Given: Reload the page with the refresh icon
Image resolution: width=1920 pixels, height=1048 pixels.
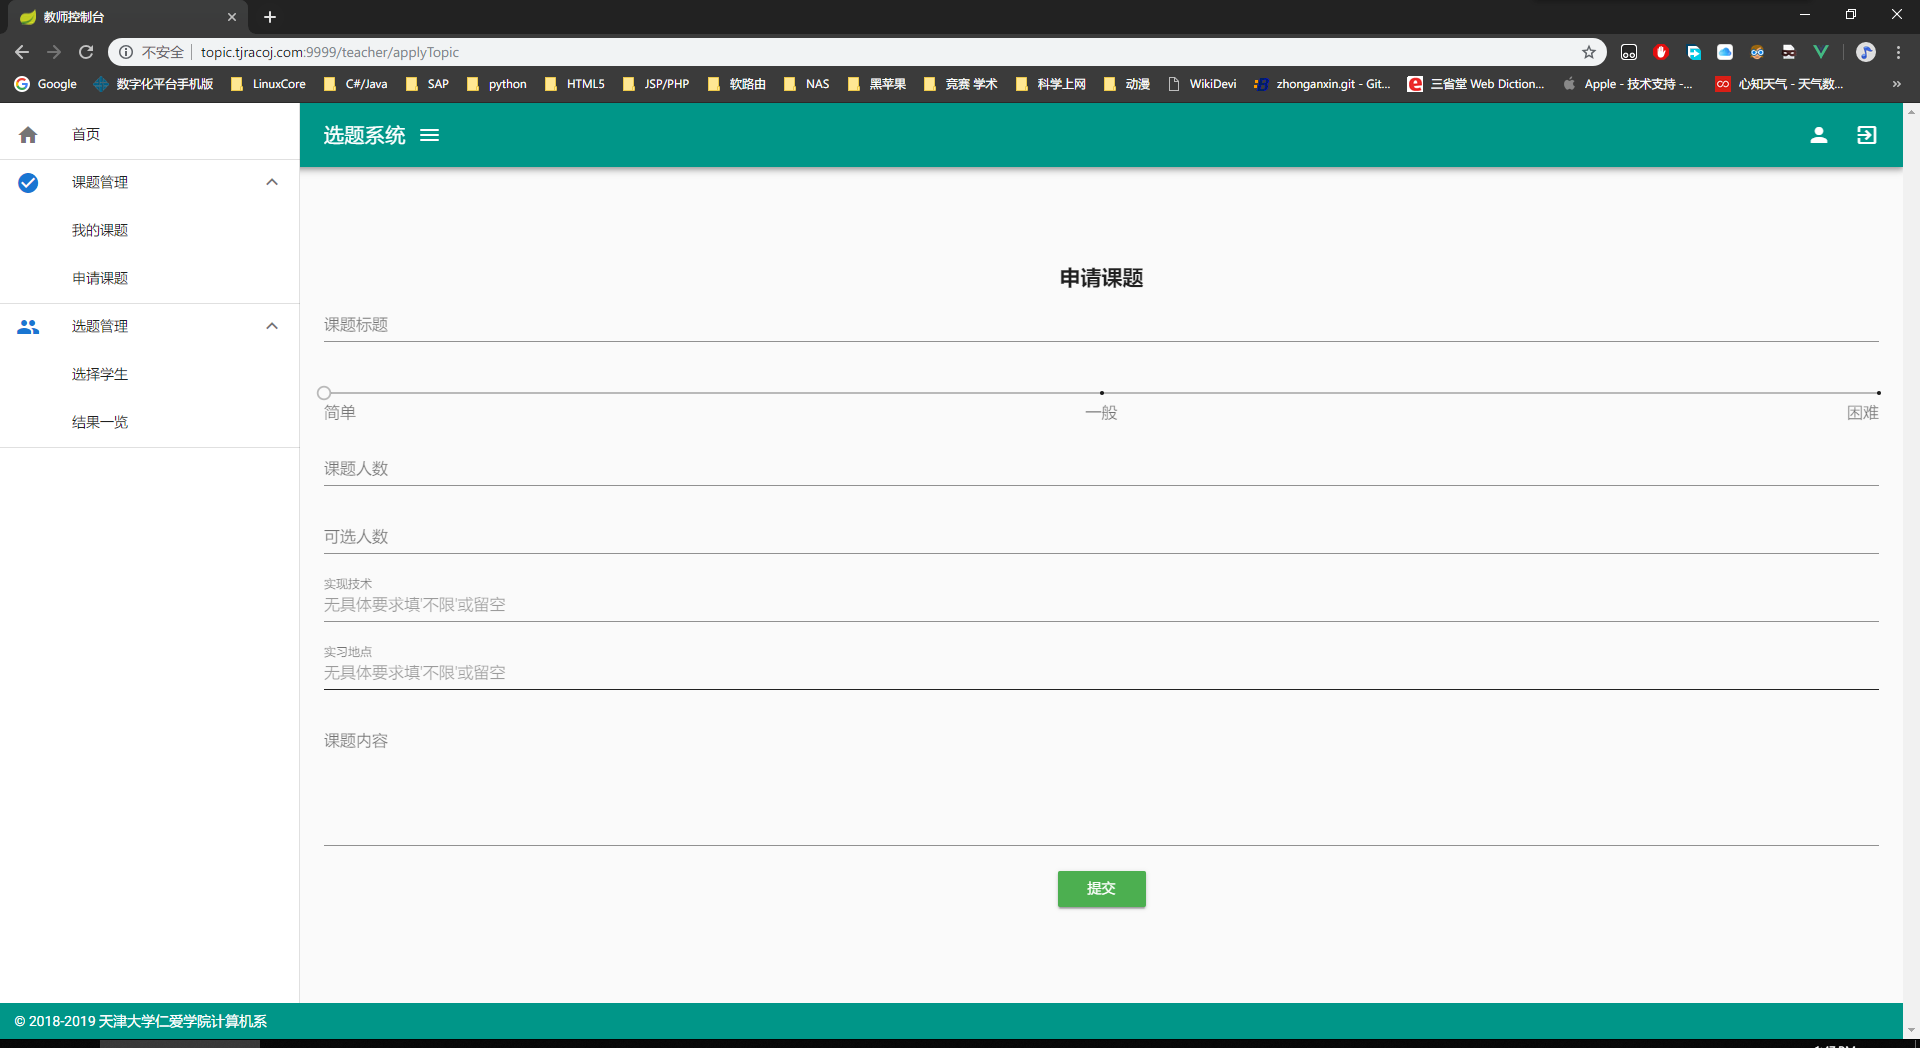Looking at the screenshot, I should pos(86,52).
